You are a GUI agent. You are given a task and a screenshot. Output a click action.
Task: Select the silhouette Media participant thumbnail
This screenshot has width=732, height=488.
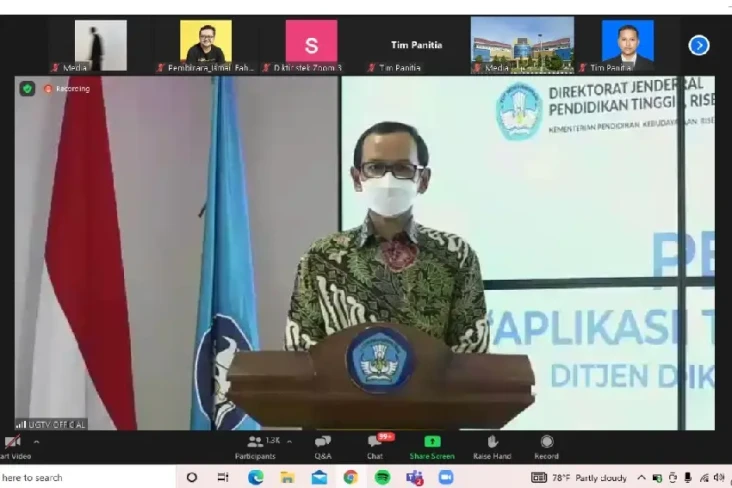[100, 46]
